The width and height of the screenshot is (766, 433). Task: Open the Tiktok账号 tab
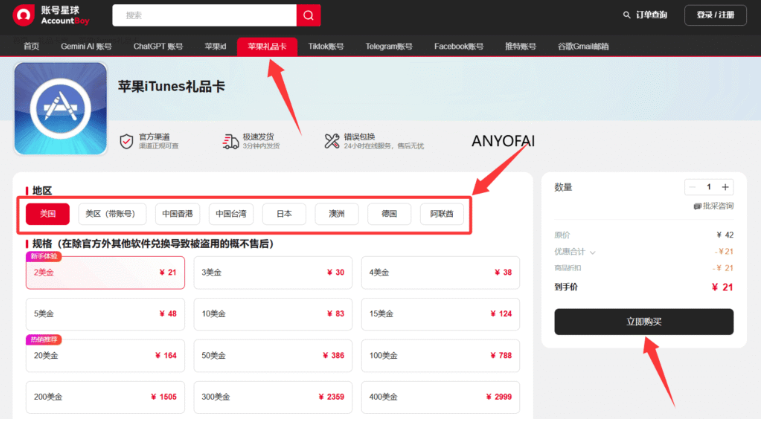point(326,46)
